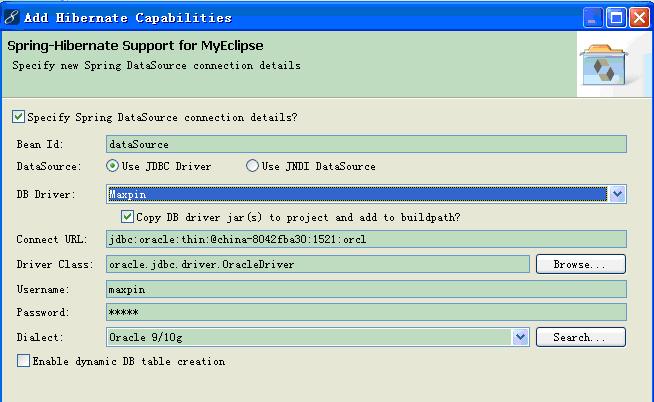Click the Driver Class: label

[x=55, y=264]
